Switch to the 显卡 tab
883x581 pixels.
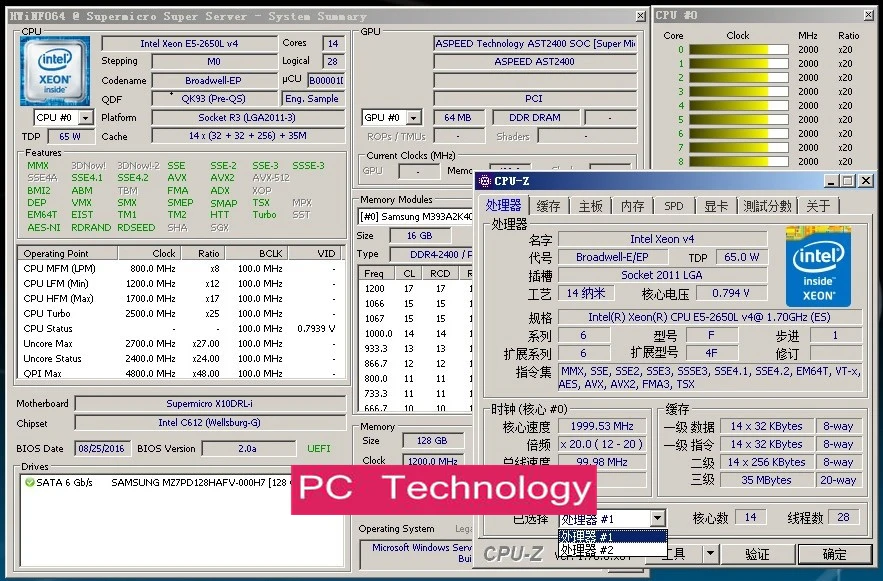coord(716,206)
